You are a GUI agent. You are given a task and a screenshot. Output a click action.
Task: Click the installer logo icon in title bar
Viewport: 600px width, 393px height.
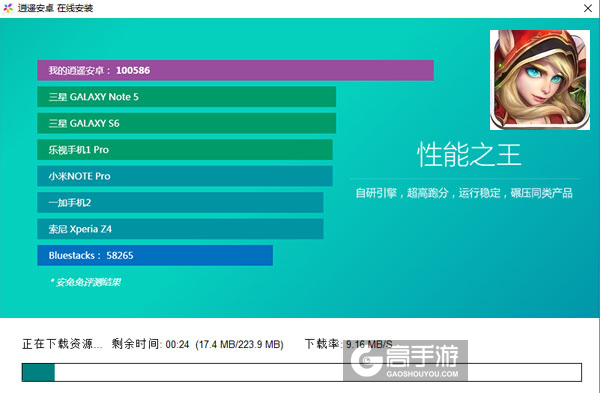coord(8,8)
